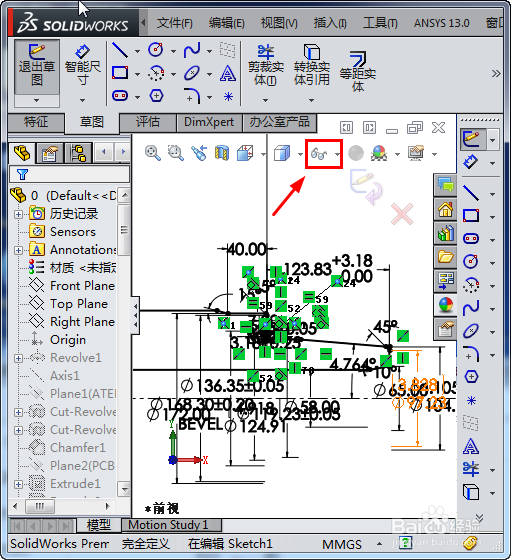
Task: Click the red X cancel sketch icon
Action: point(402,214)
